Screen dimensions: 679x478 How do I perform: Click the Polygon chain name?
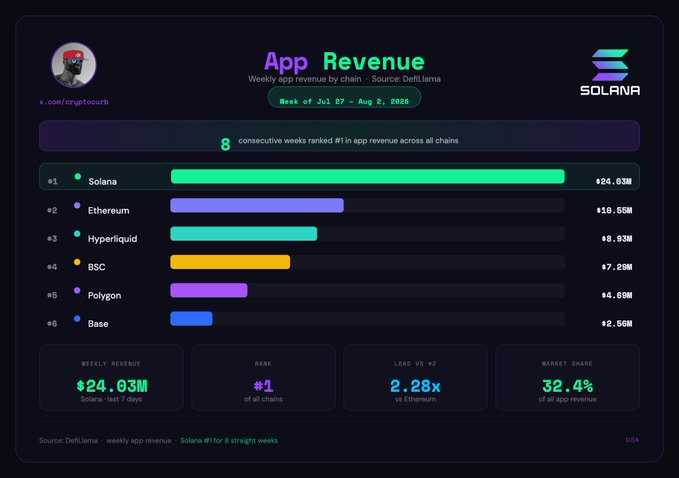(104, 296)
